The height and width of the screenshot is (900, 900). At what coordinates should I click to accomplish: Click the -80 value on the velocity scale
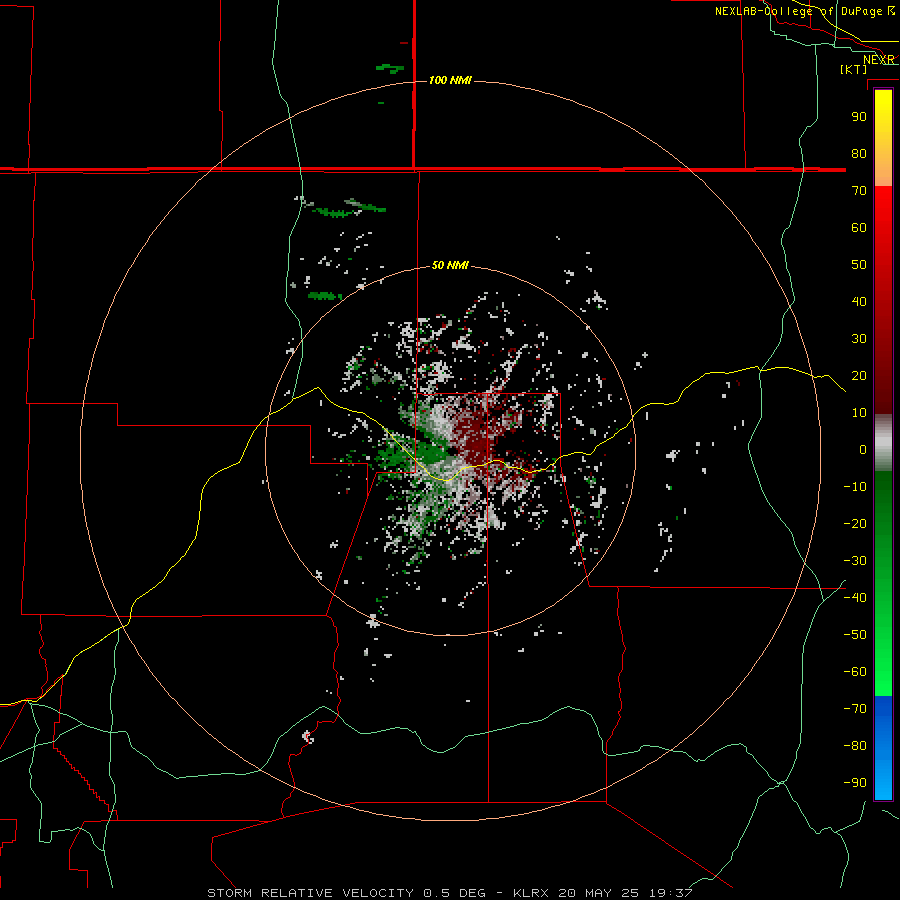855,746
